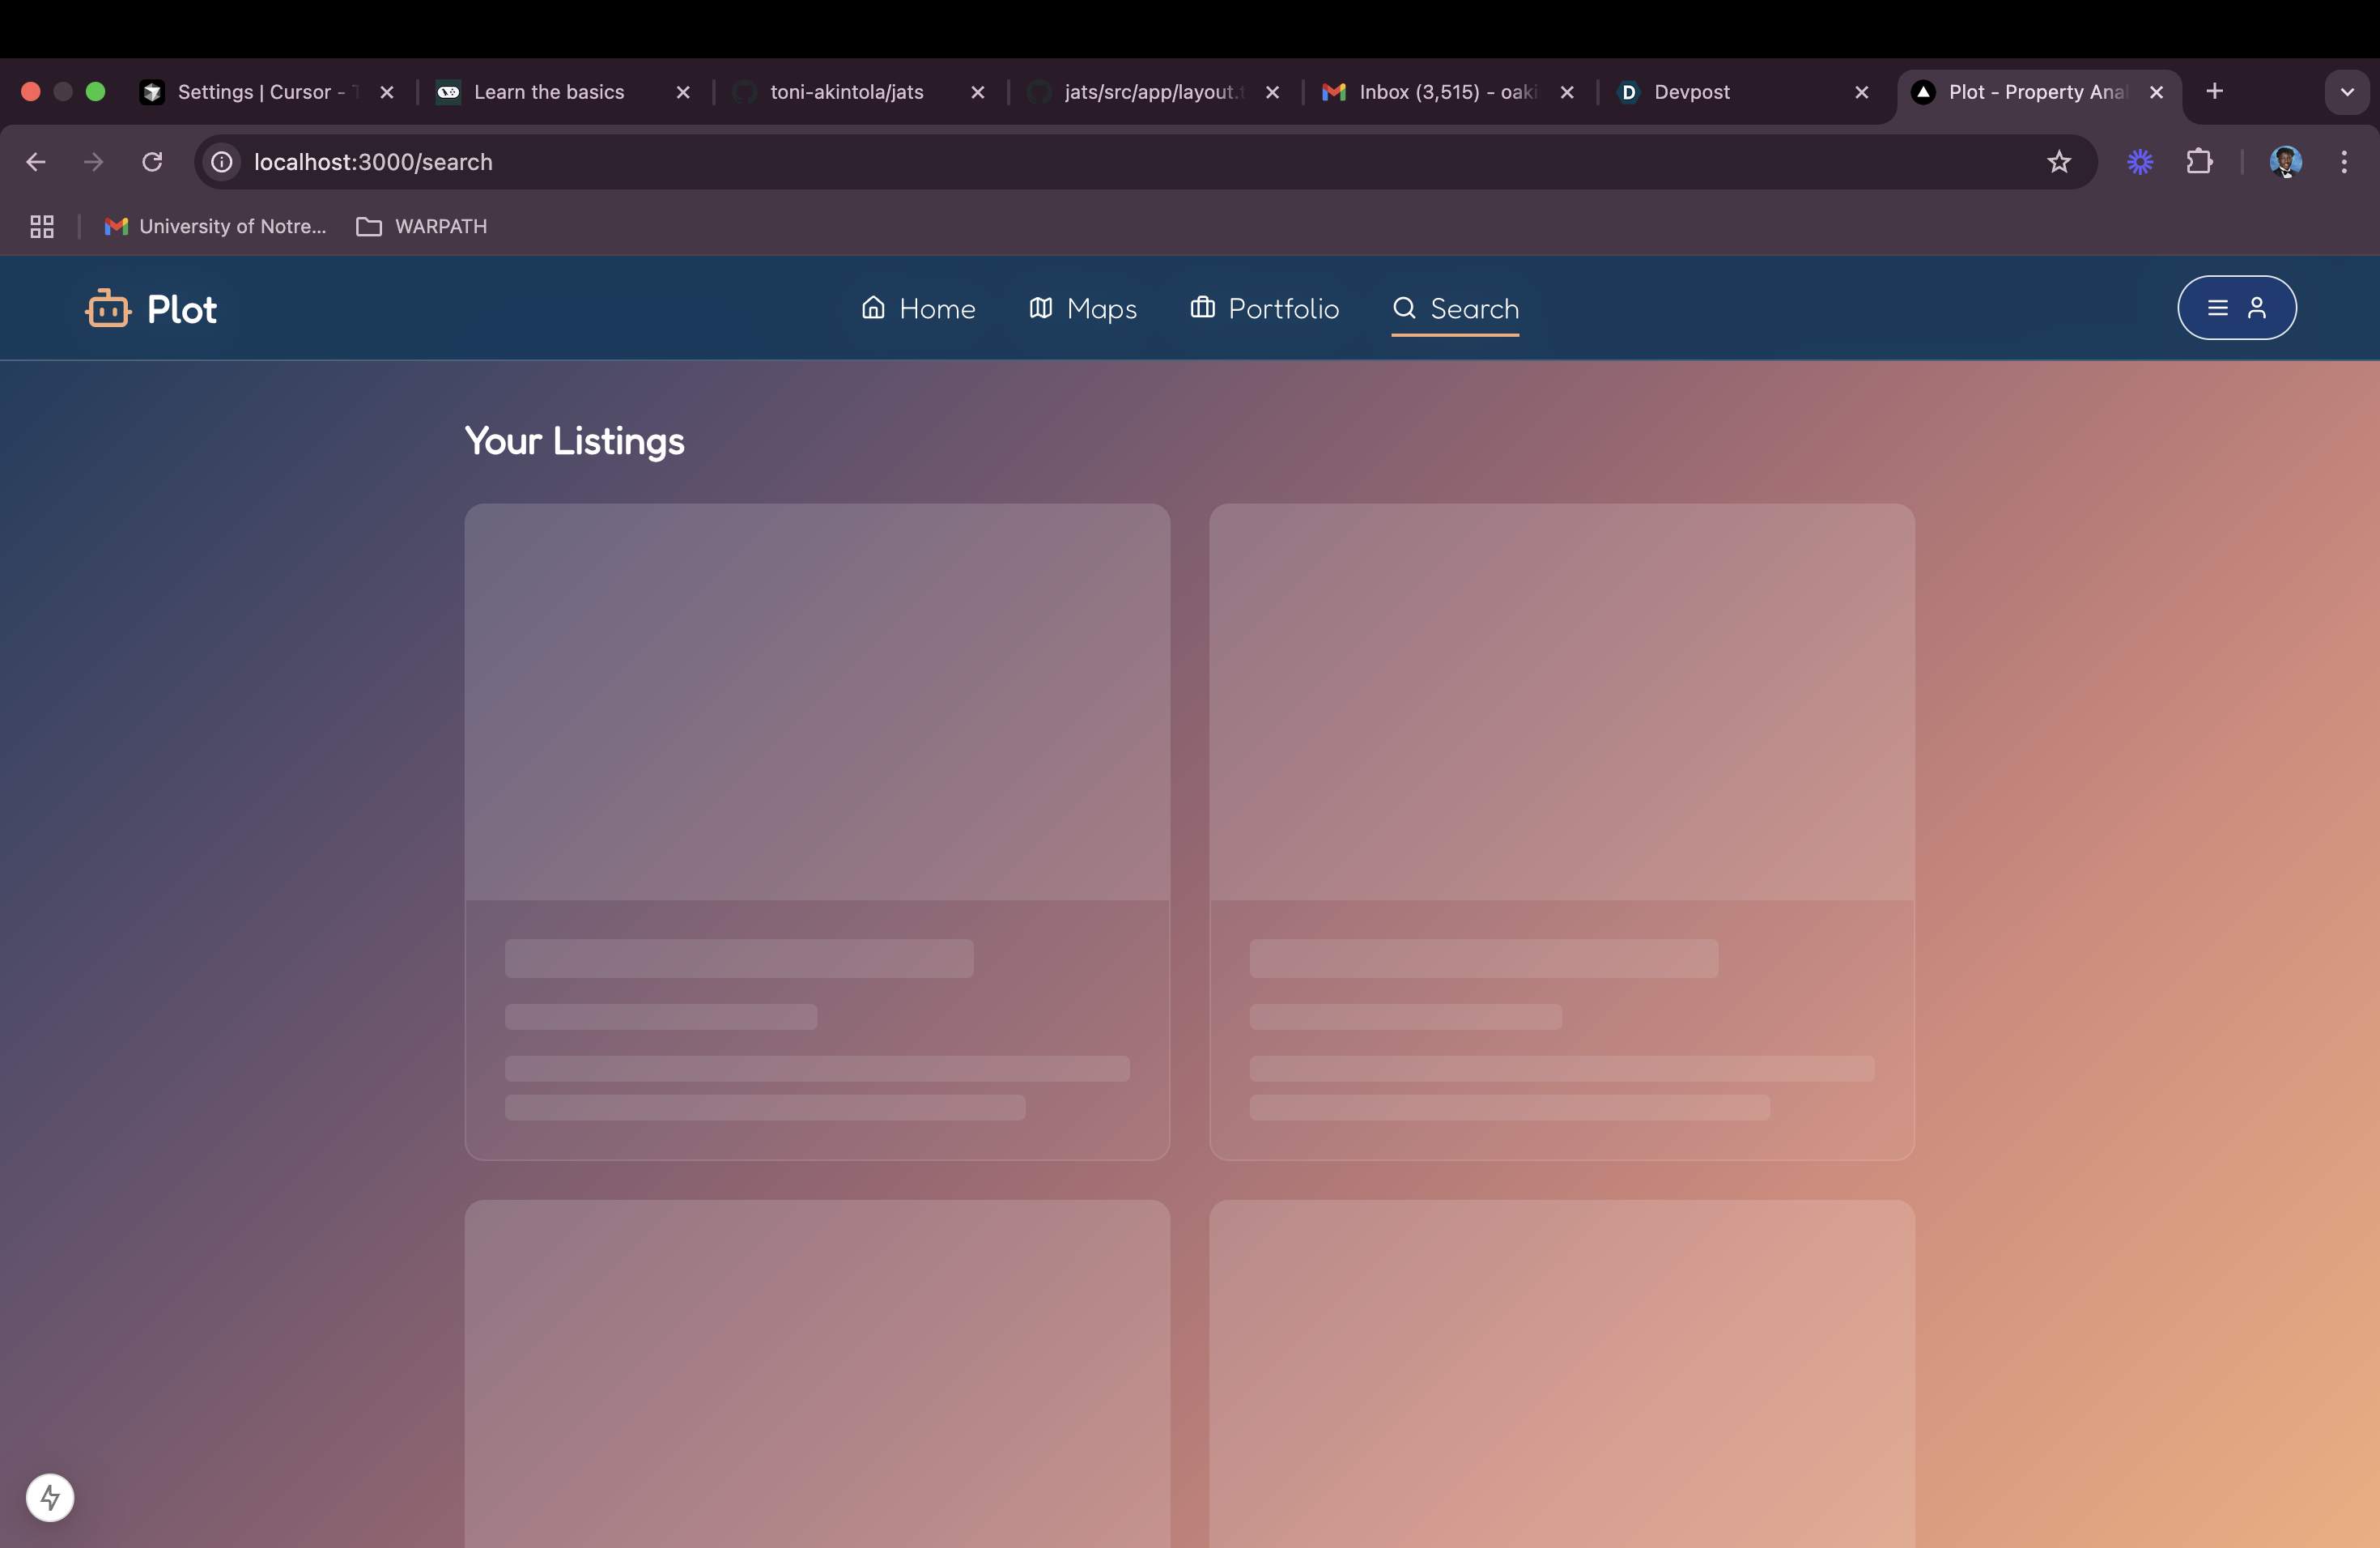Open the WARPATH bookmarks folder
The width and height of the screenshot is (2380, 1548).
(x=422, y=227)
